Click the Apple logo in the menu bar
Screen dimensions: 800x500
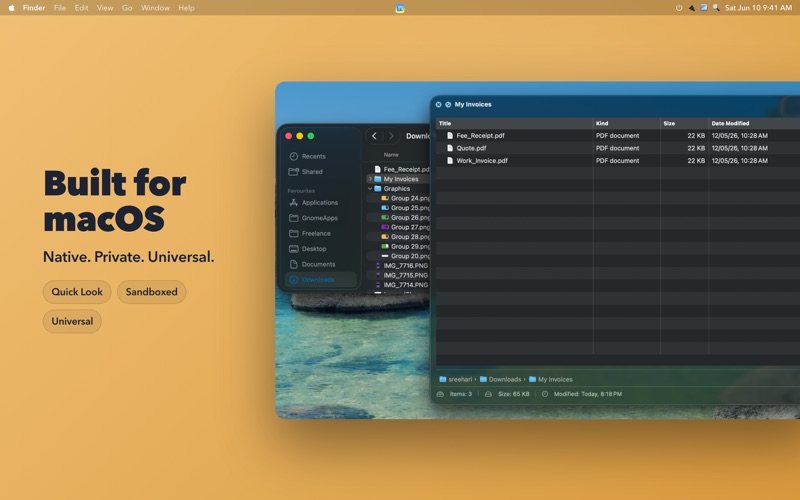point(11,8)
